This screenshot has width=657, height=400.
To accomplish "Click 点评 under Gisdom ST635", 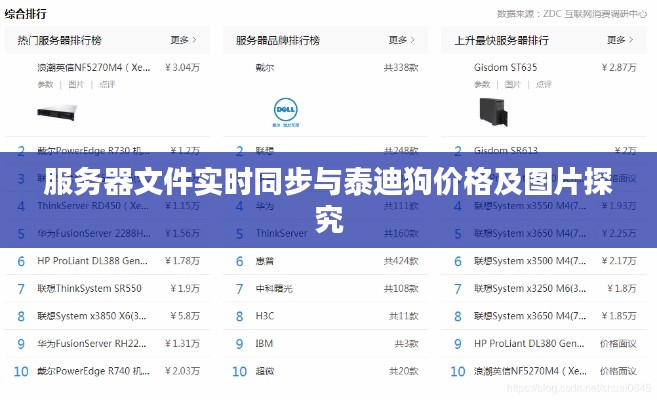I will coord(543,85).
